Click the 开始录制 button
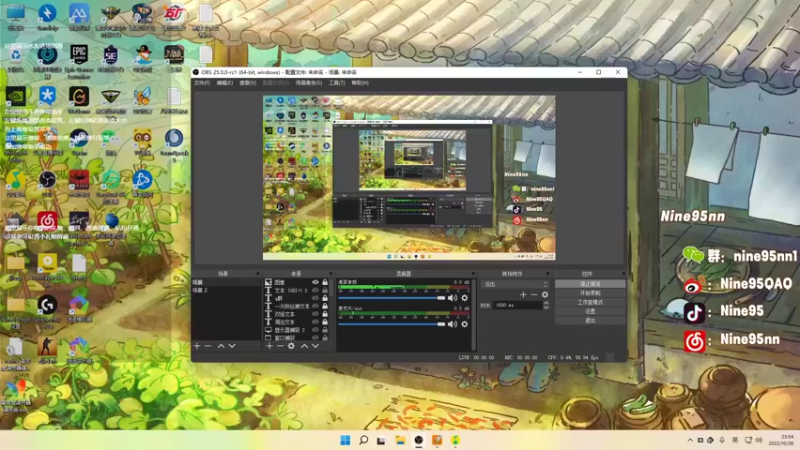This screenshot has height=450, width=800. pyautogui.click(x=590, y=293)
